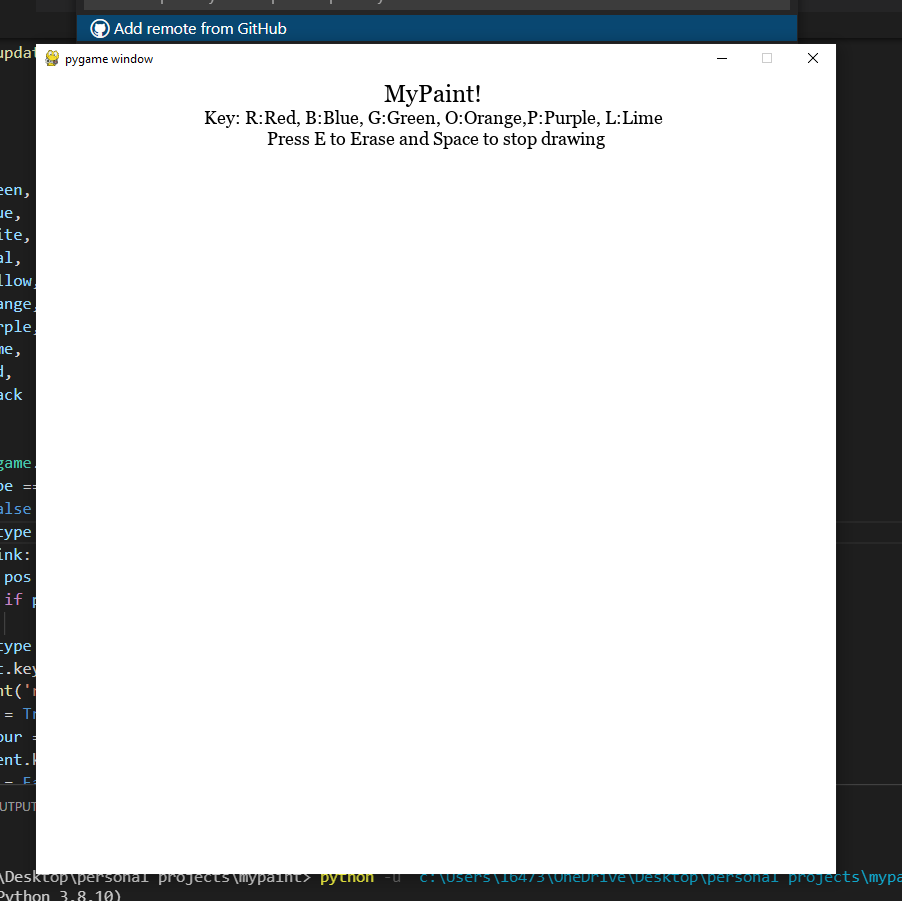
Task: Choose Add remote from GitHub option
Action: click(437, 29)
